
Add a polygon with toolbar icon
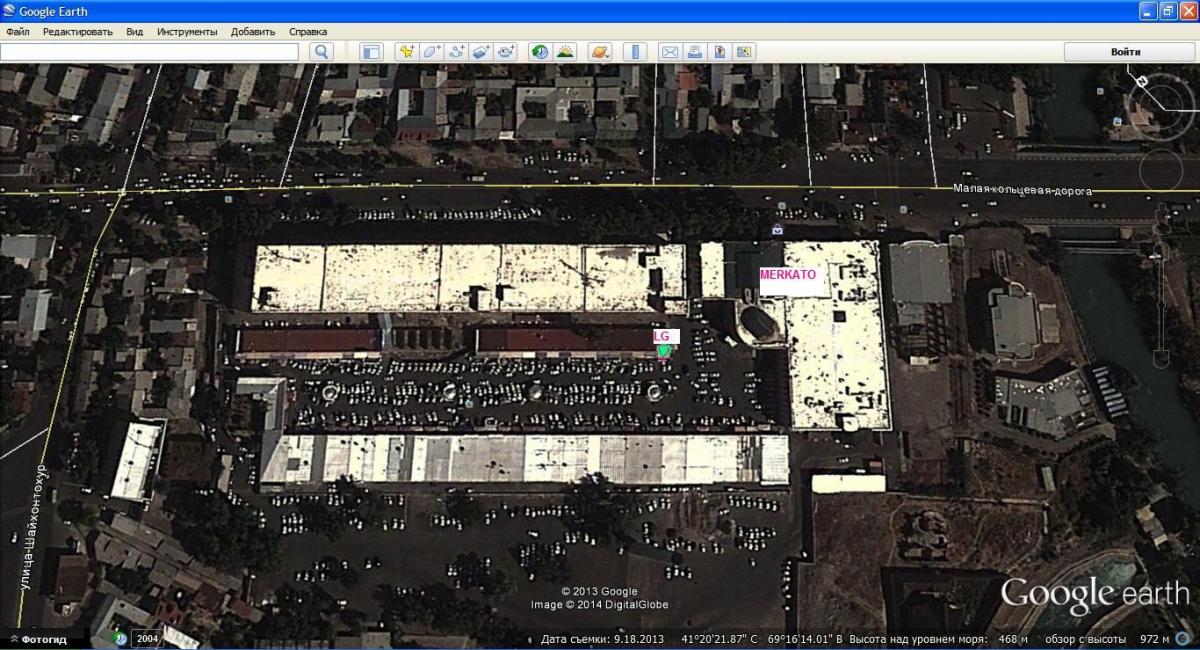[431, 51]
